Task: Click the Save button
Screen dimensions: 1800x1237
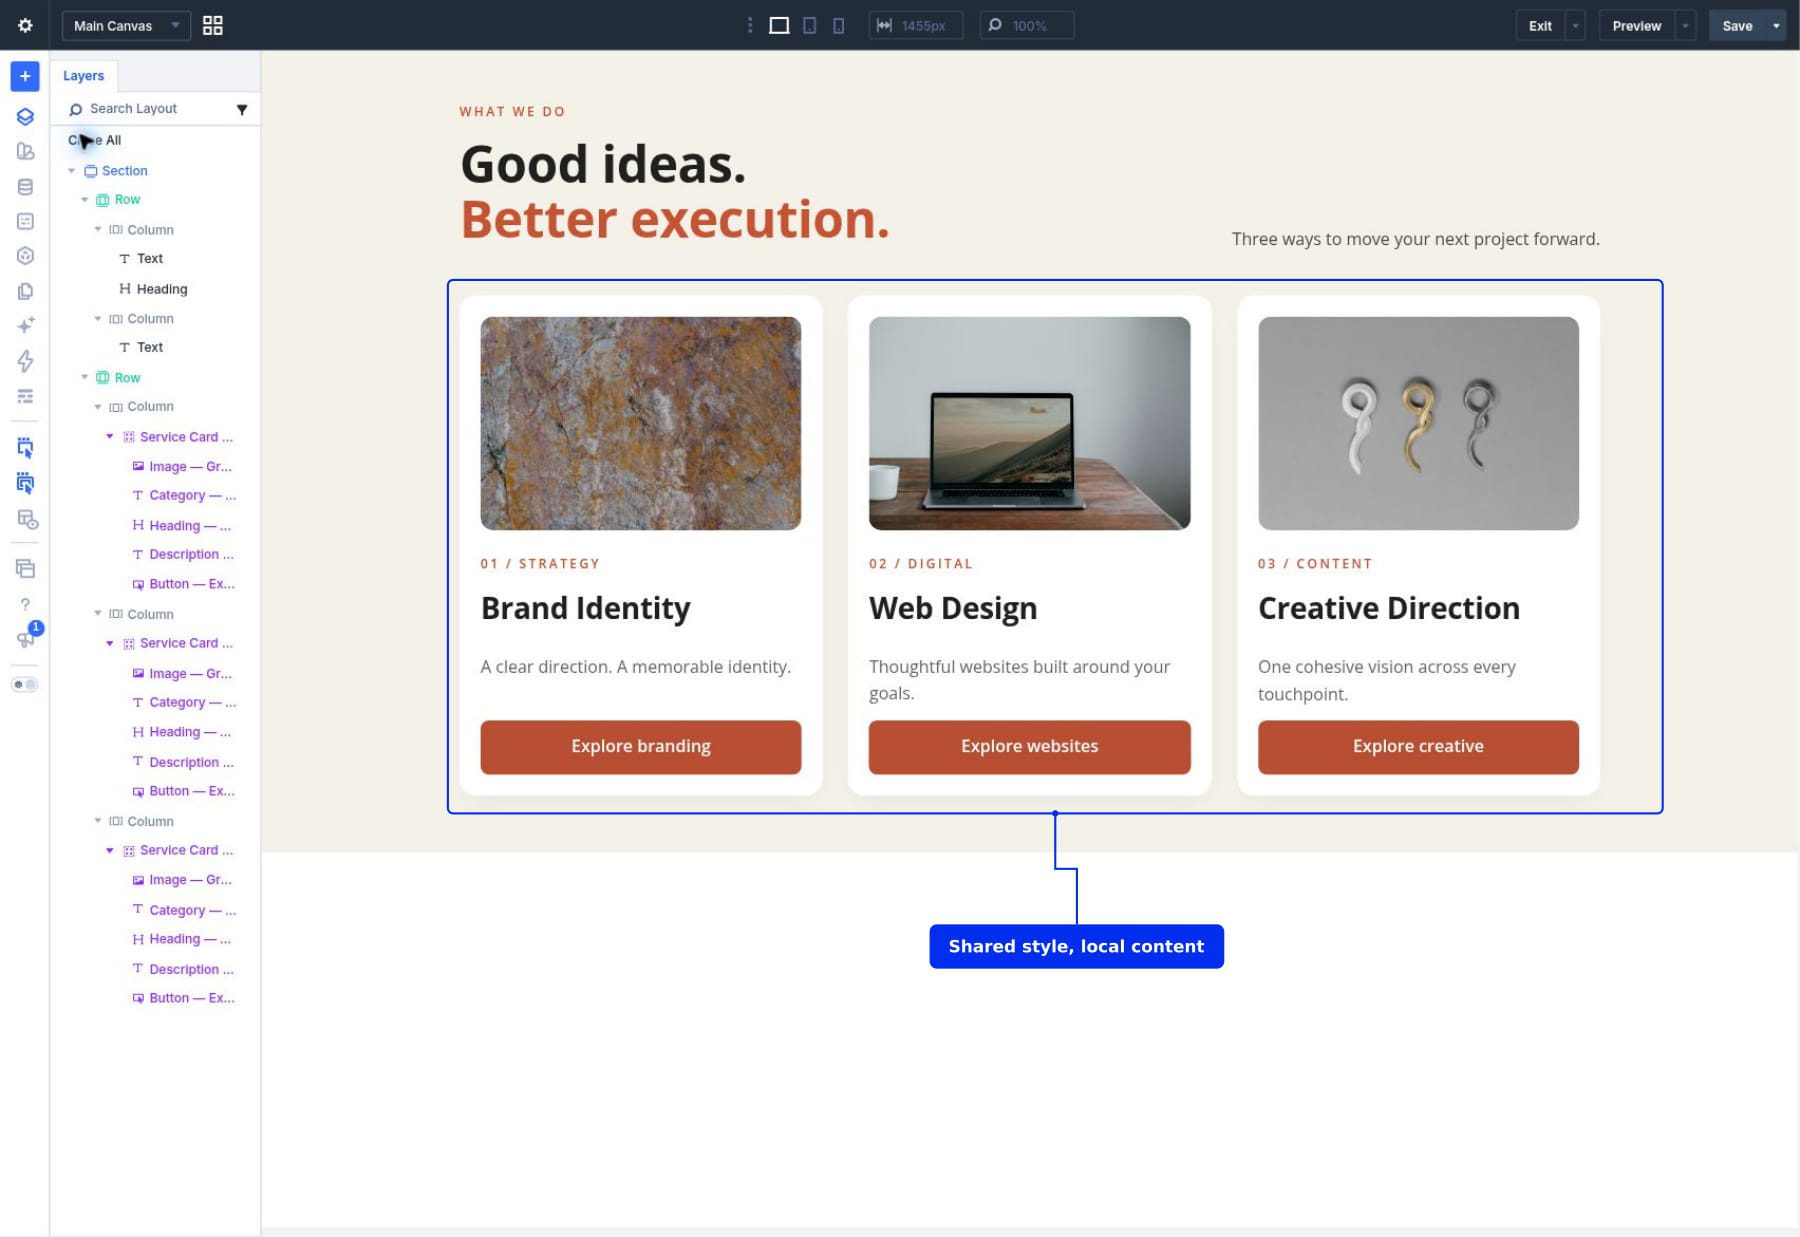Action: [1737, 25]
